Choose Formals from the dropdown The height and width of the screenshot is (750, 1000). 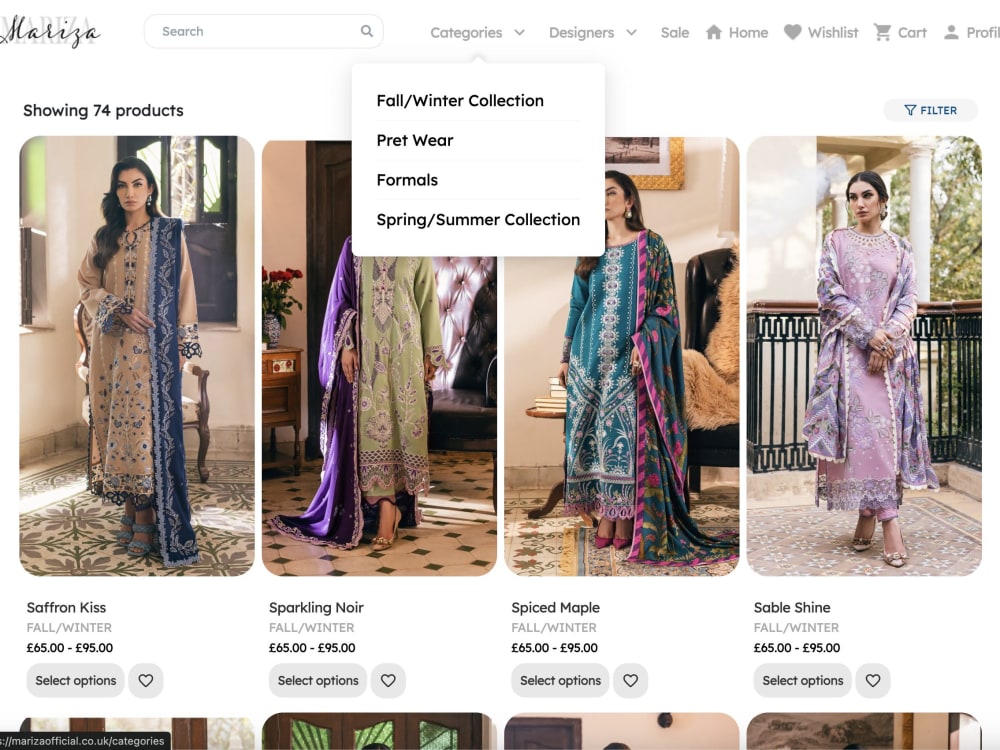pyautogui.click(x=408, y=180)
